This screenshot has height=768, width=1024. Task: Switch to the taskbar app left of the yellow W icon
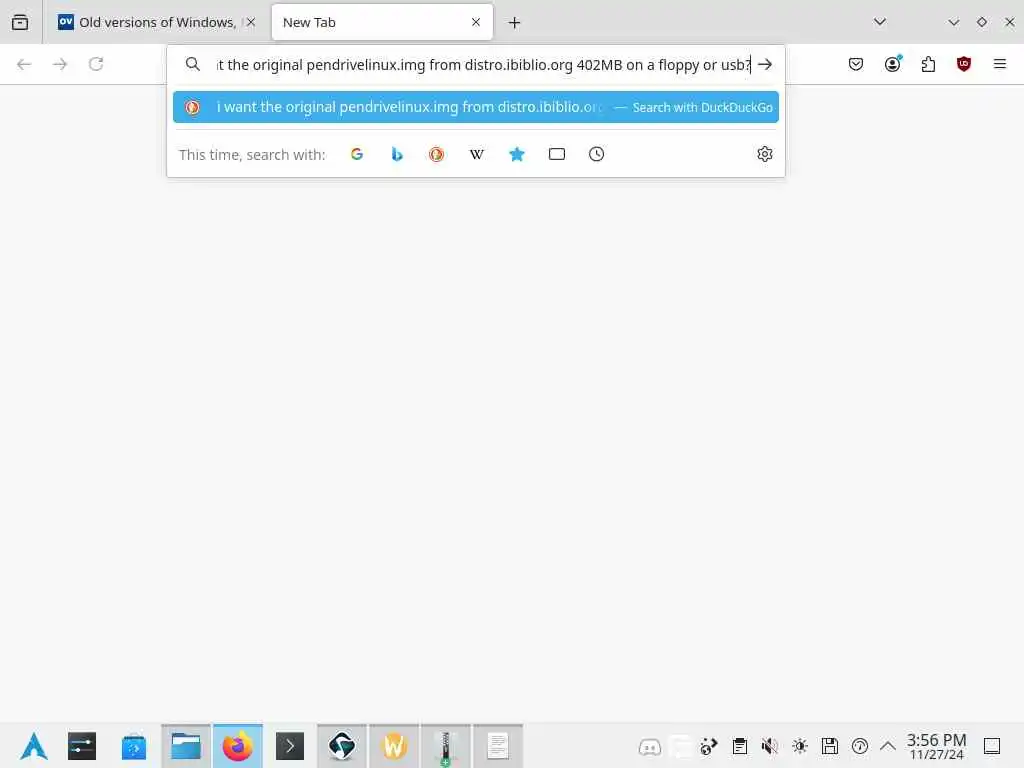342,746
